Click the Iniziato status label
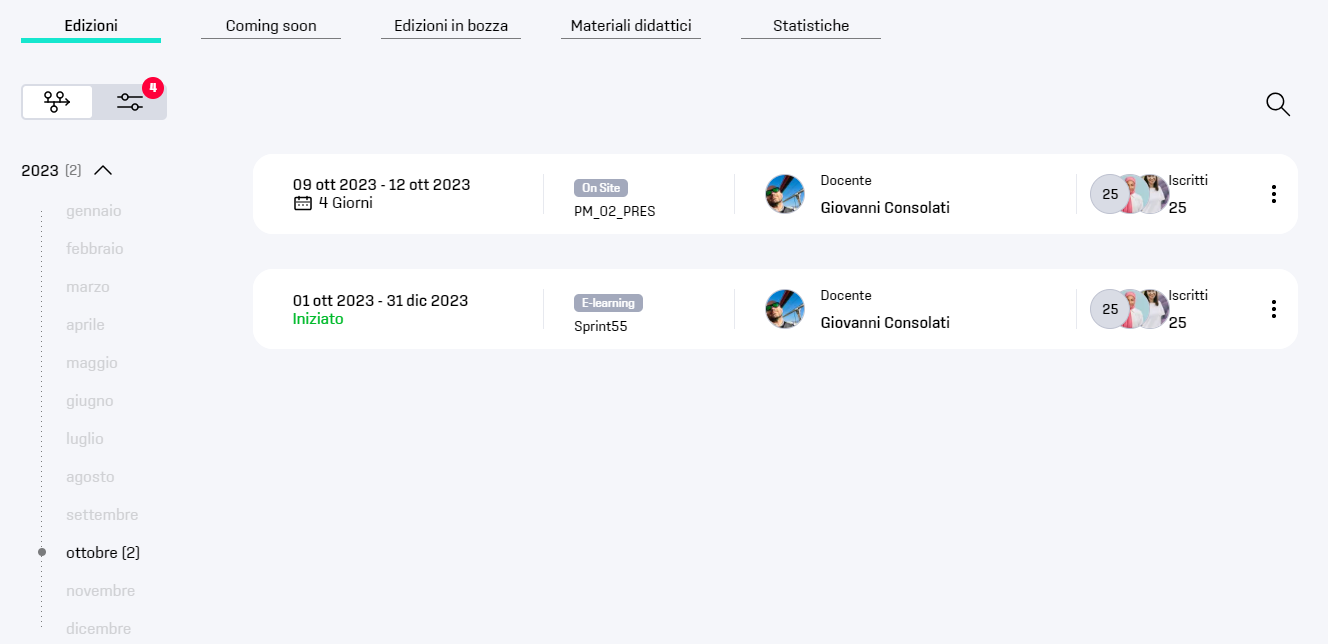The width and height of the screenshot is (1328, 644). (318, 319)
